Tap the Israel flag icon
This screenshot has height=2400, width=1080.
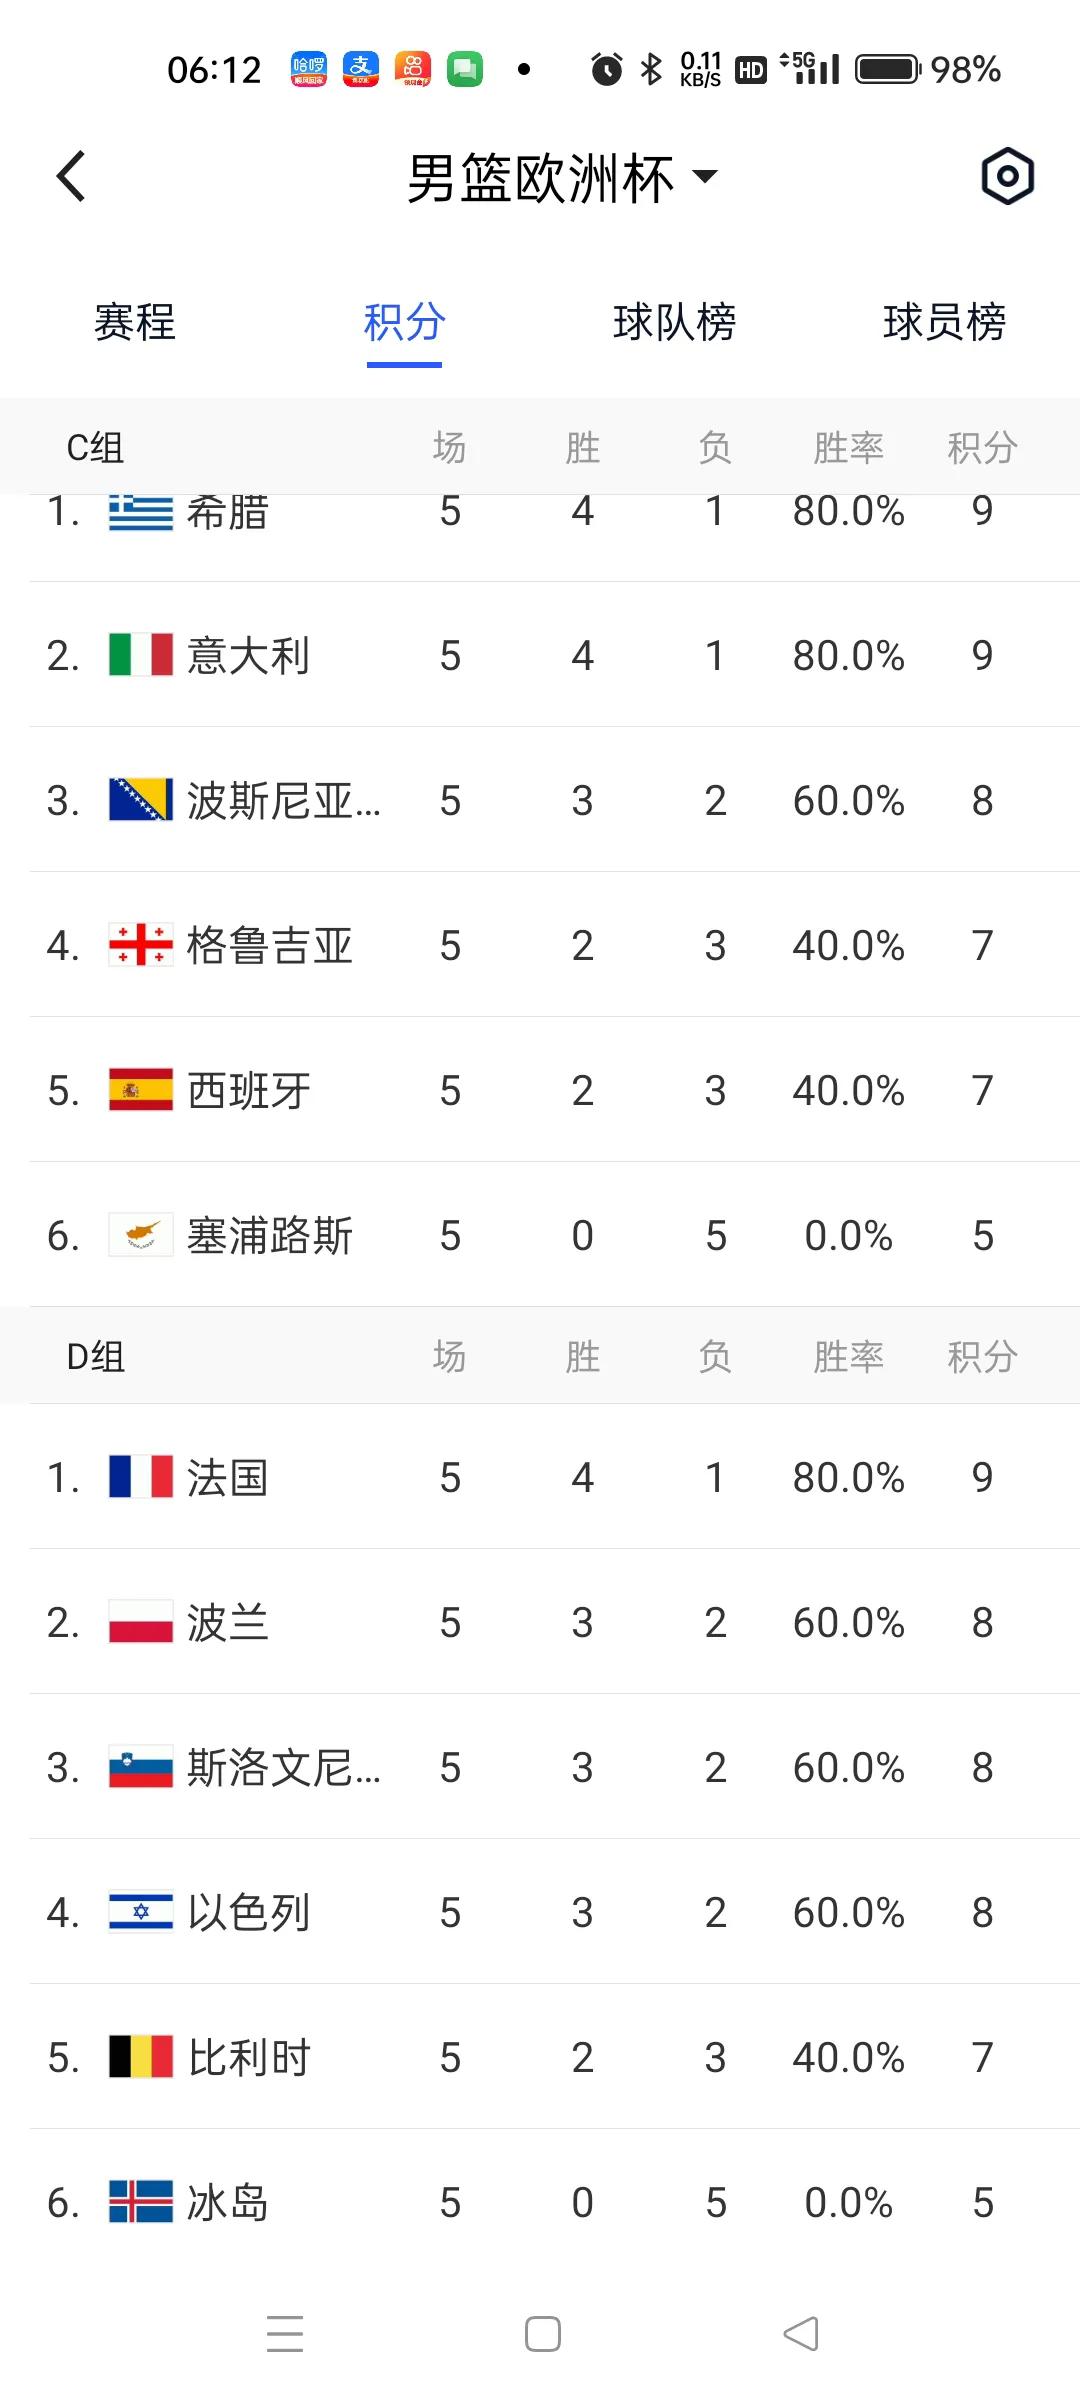pyautogui.click(x=141, y=1912)
